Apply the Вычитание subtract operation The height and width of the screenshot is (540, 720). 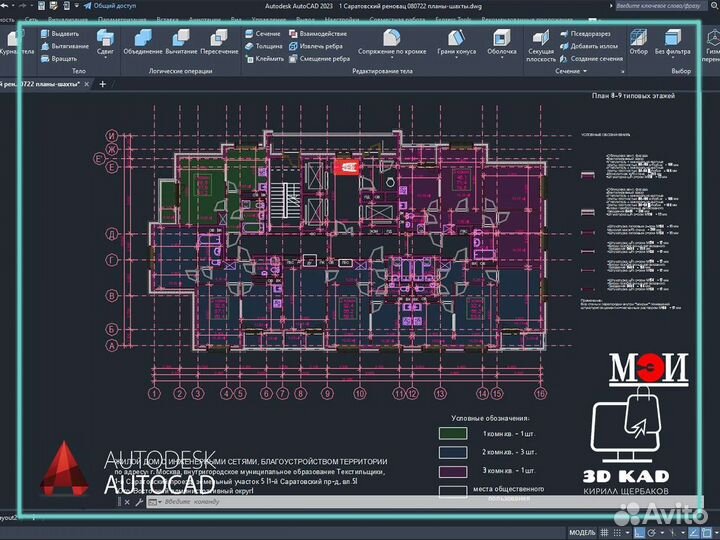[181, 42]
